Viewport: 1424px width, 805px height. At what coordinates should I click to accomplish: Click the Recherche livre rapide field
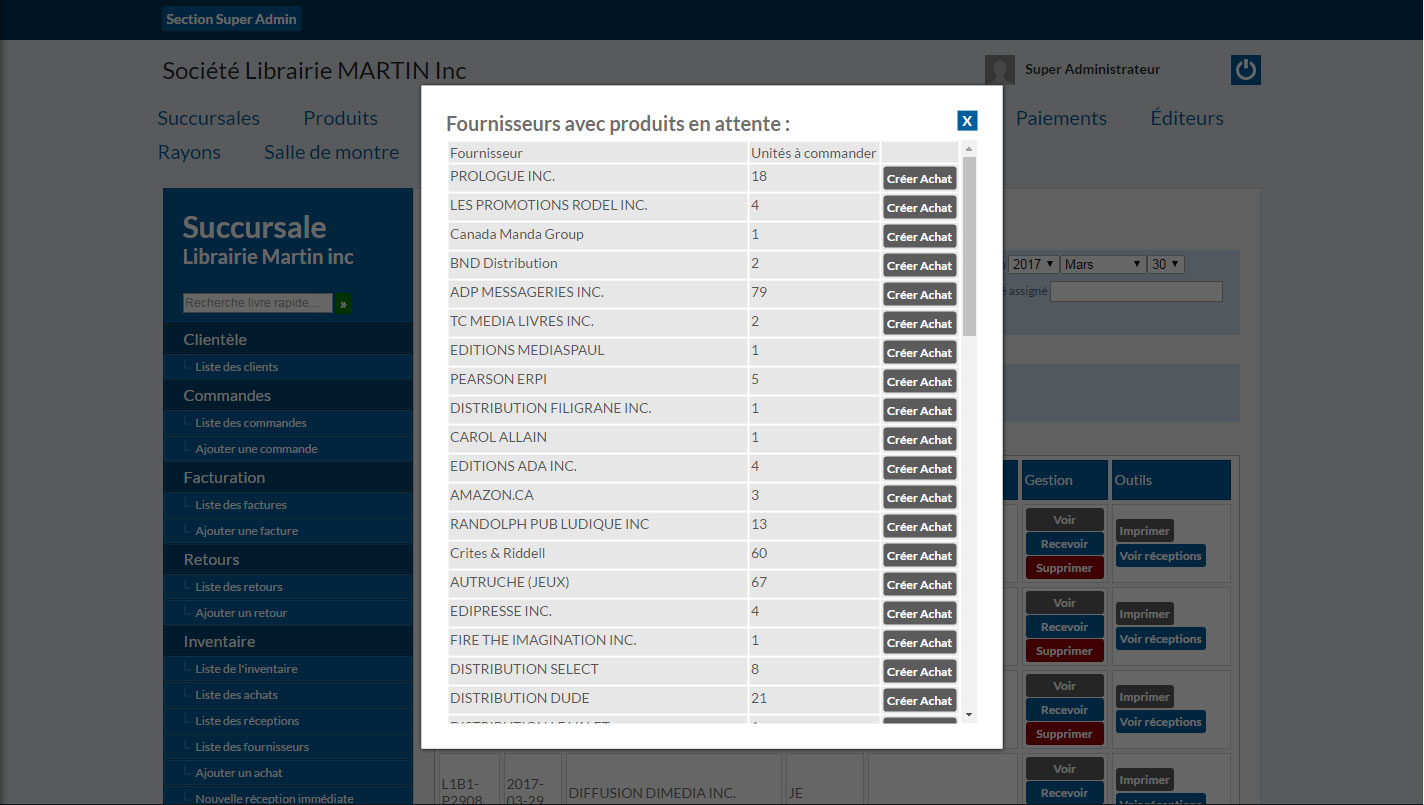(258, 303)
